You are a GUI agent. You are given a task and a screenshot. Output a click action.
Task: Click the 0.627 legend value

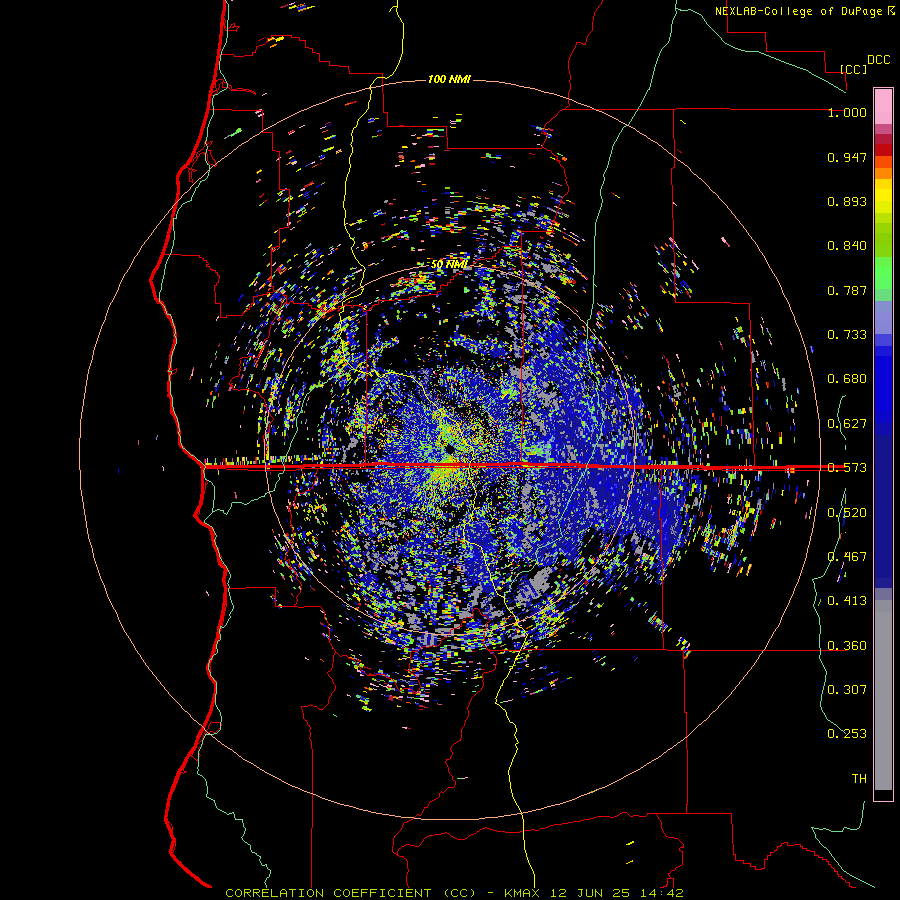point(847,424)
